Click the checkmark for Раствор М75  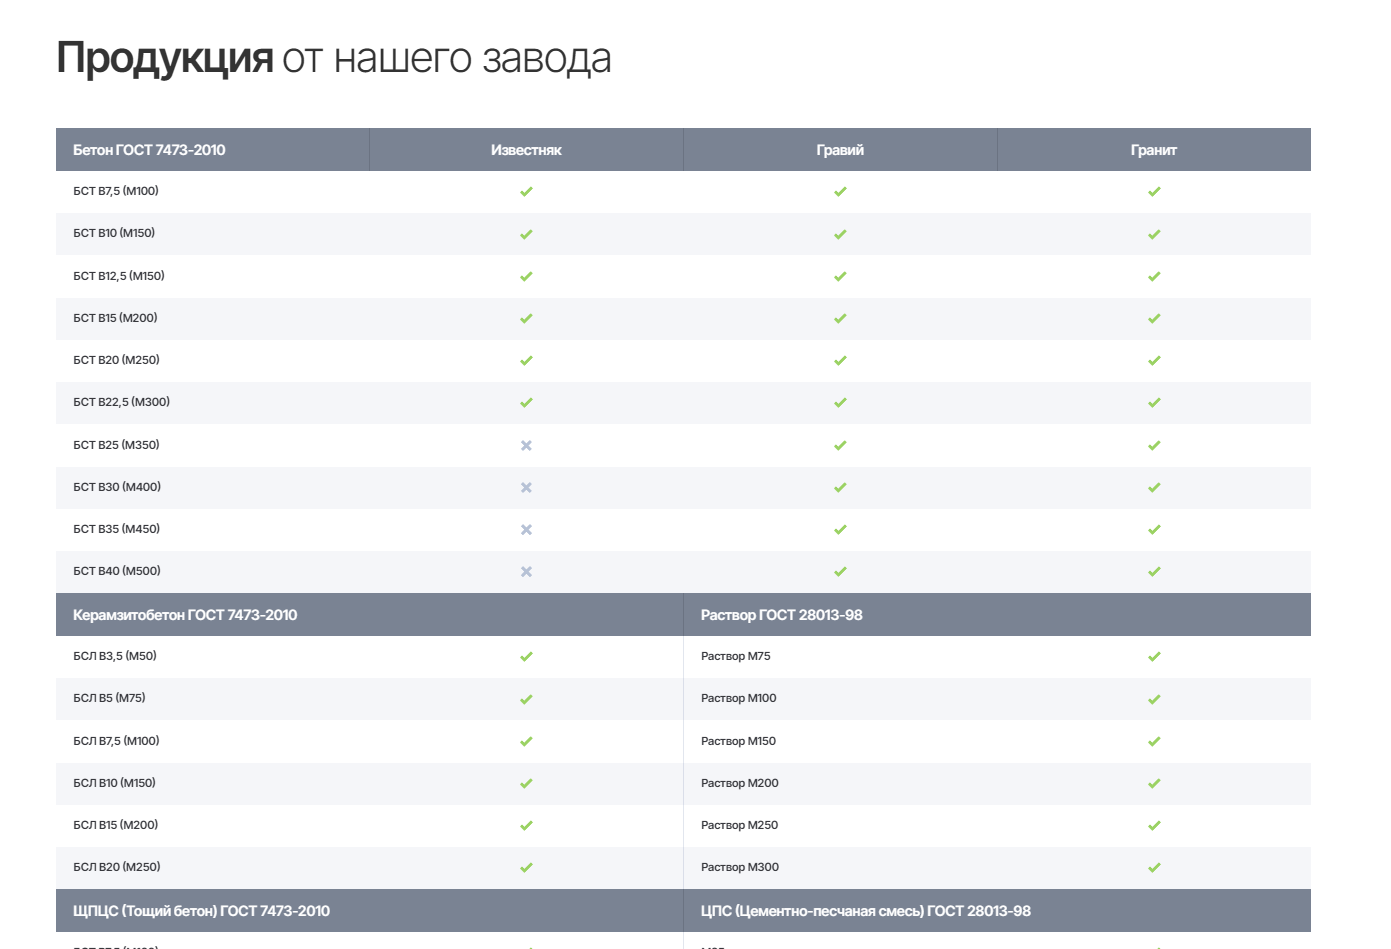(1154, 657)
